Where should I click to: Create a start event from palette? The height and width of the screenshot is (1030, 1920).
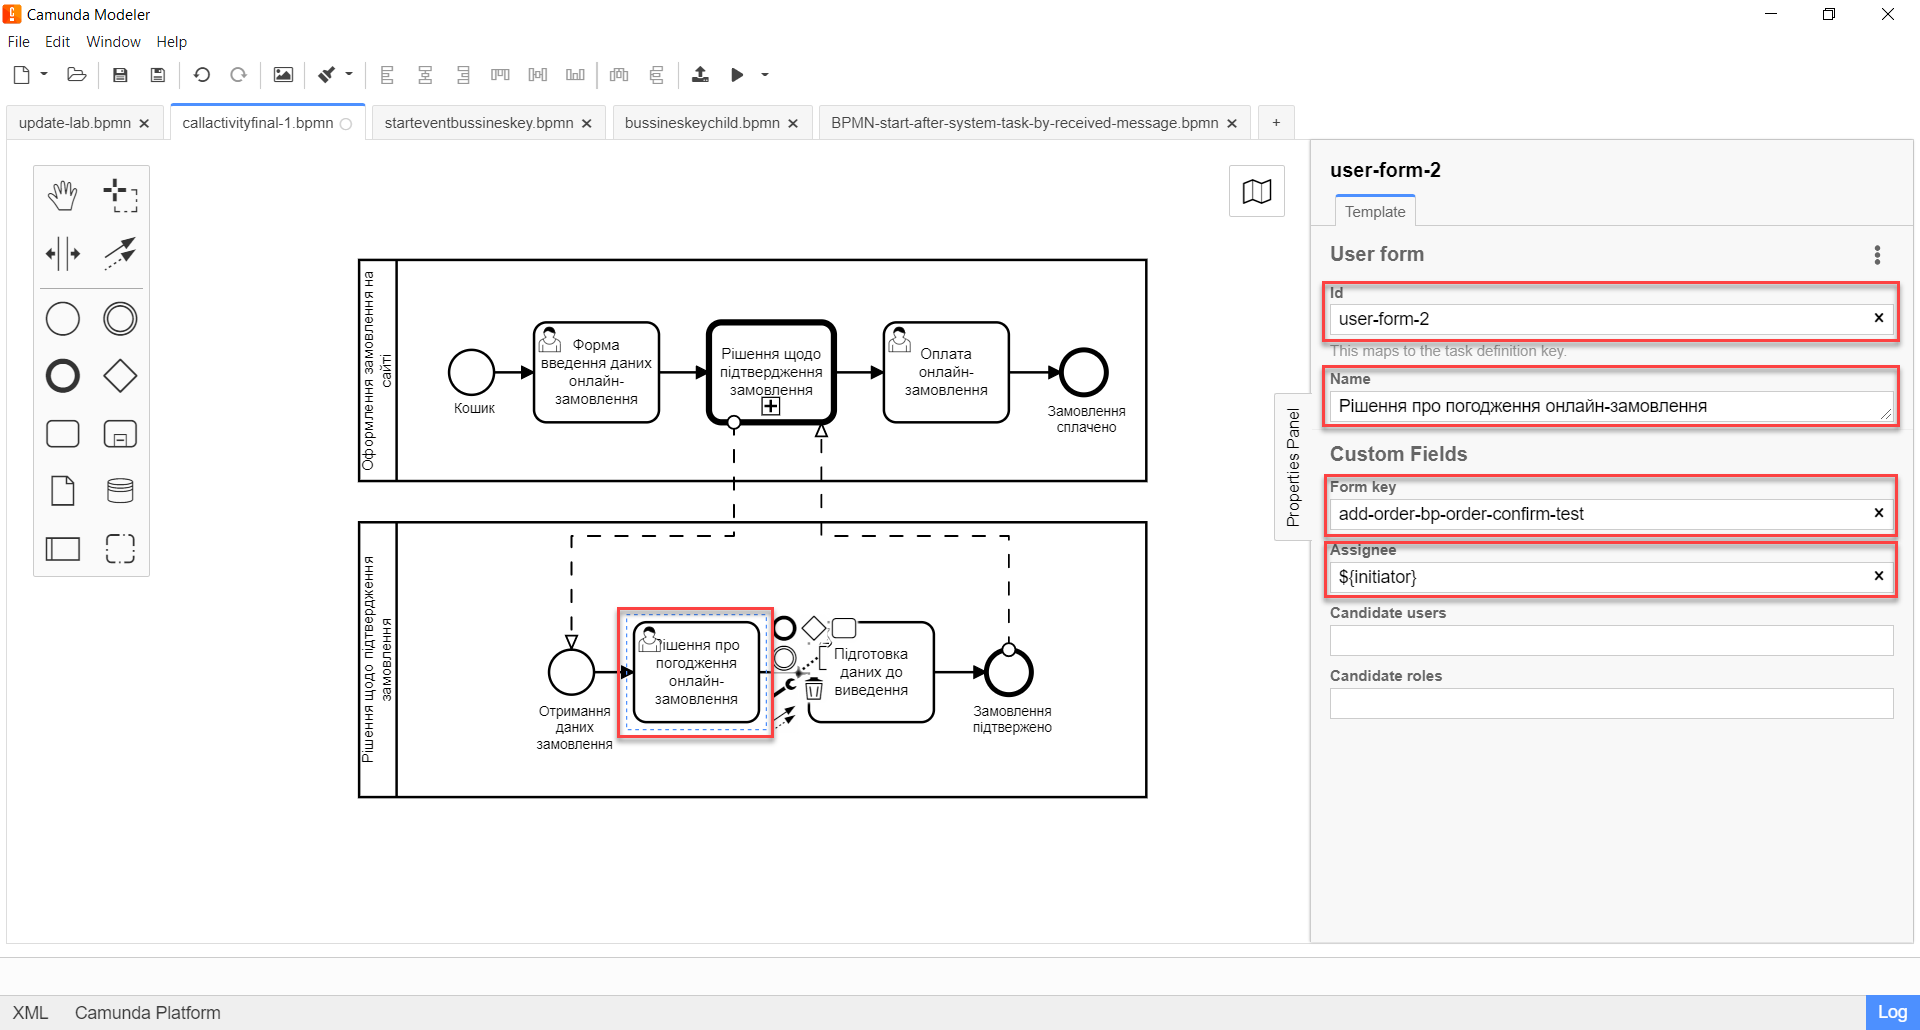[63, 319]
